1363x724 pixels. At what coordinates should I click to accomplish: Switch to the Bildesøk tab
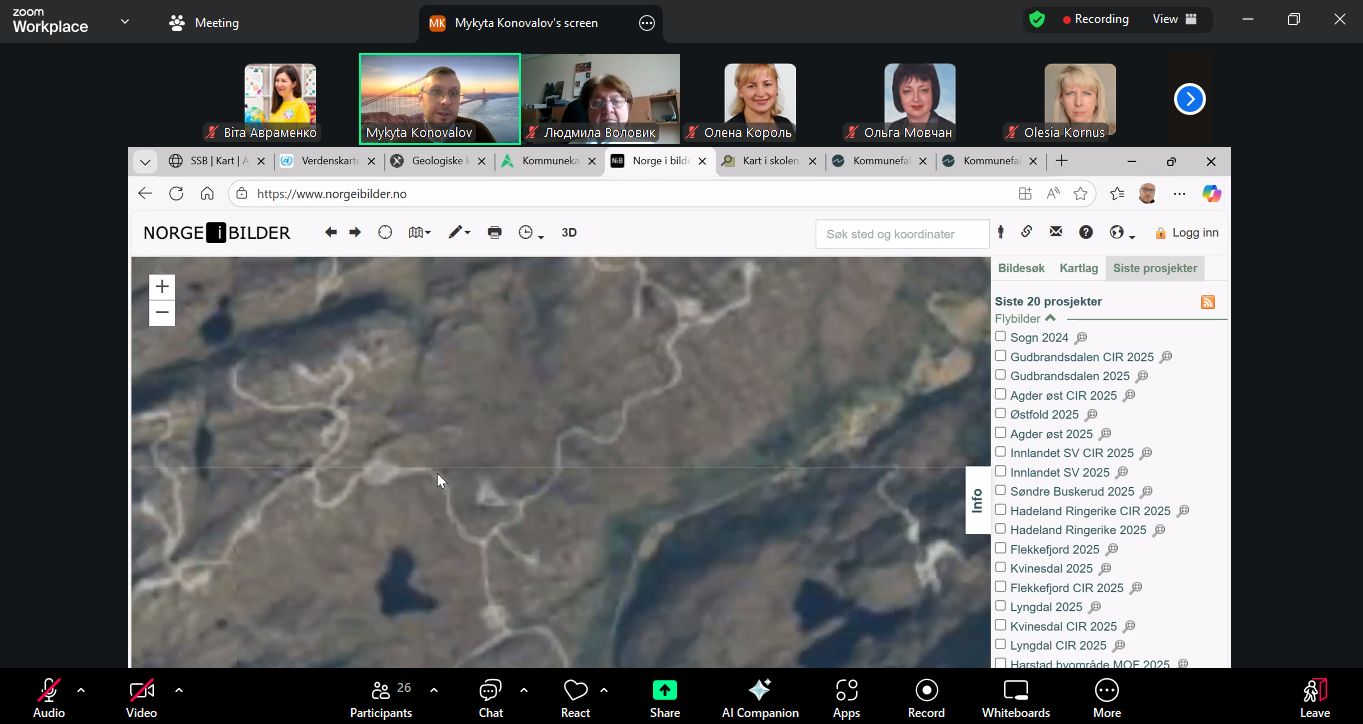click(x=1021, y=268)
